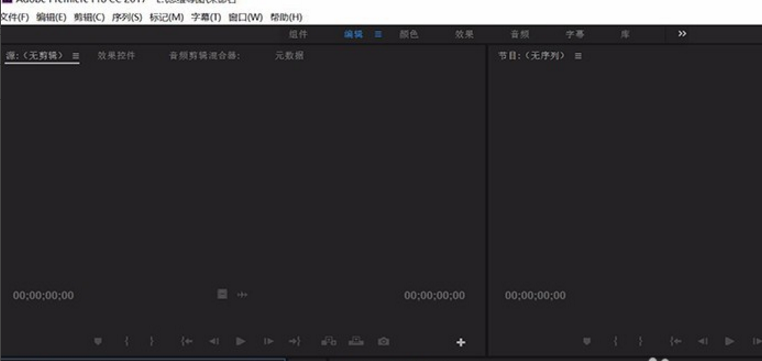Screen dimensions: 762x361
Task: Step back one frame in program monitor
Action: point(703,342)
